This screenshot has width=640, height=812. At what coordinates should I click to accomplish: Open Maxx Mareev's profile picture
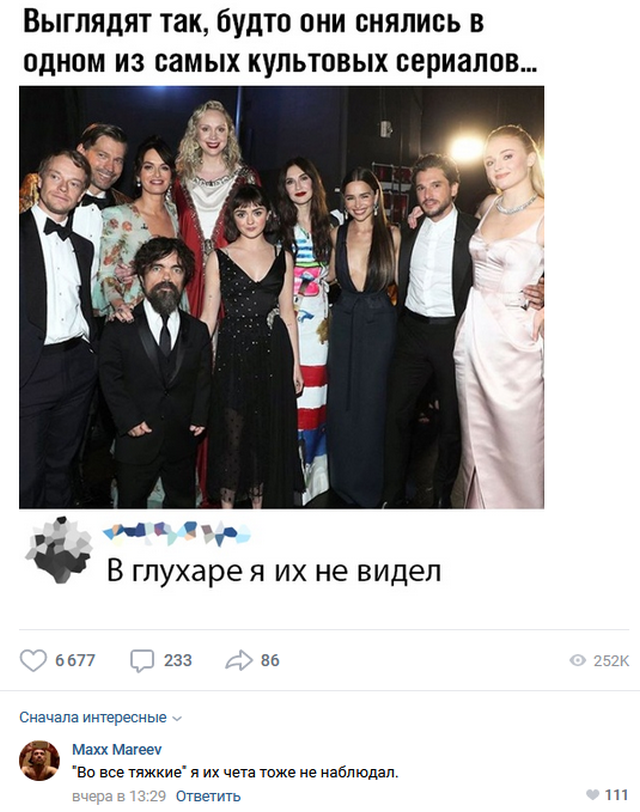click(x=39, y=761)
